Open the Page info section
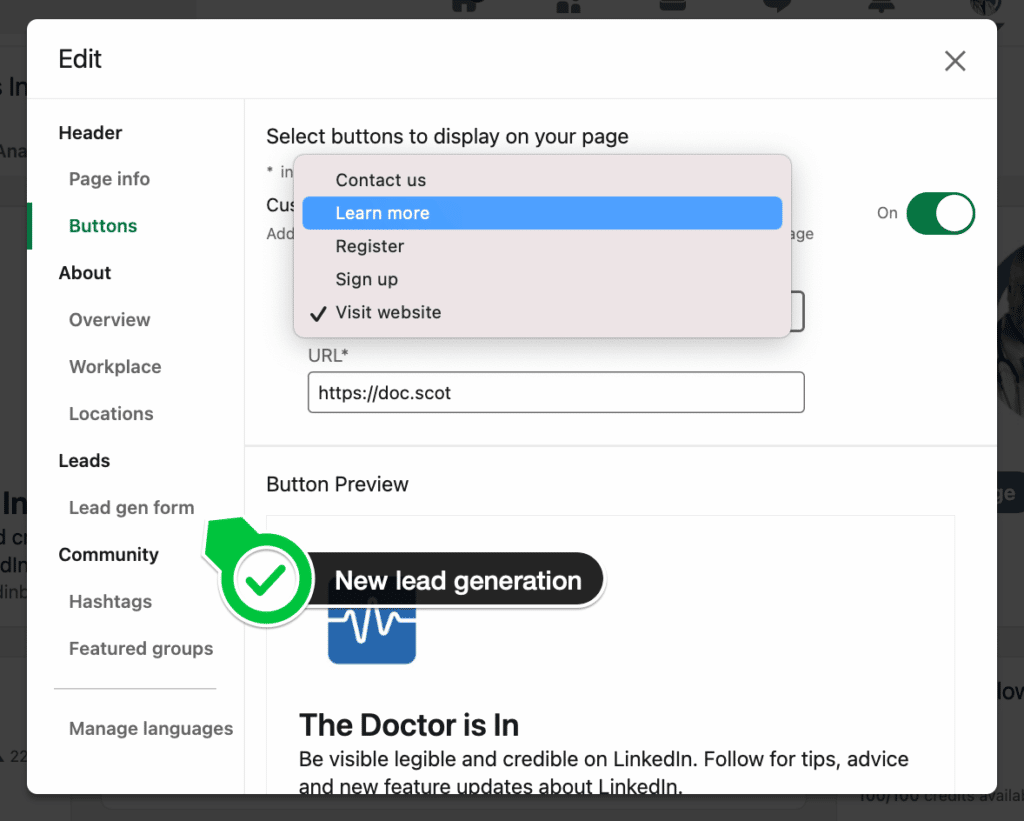The height and width of the screenshot is (821, 1024). (109, 179)
